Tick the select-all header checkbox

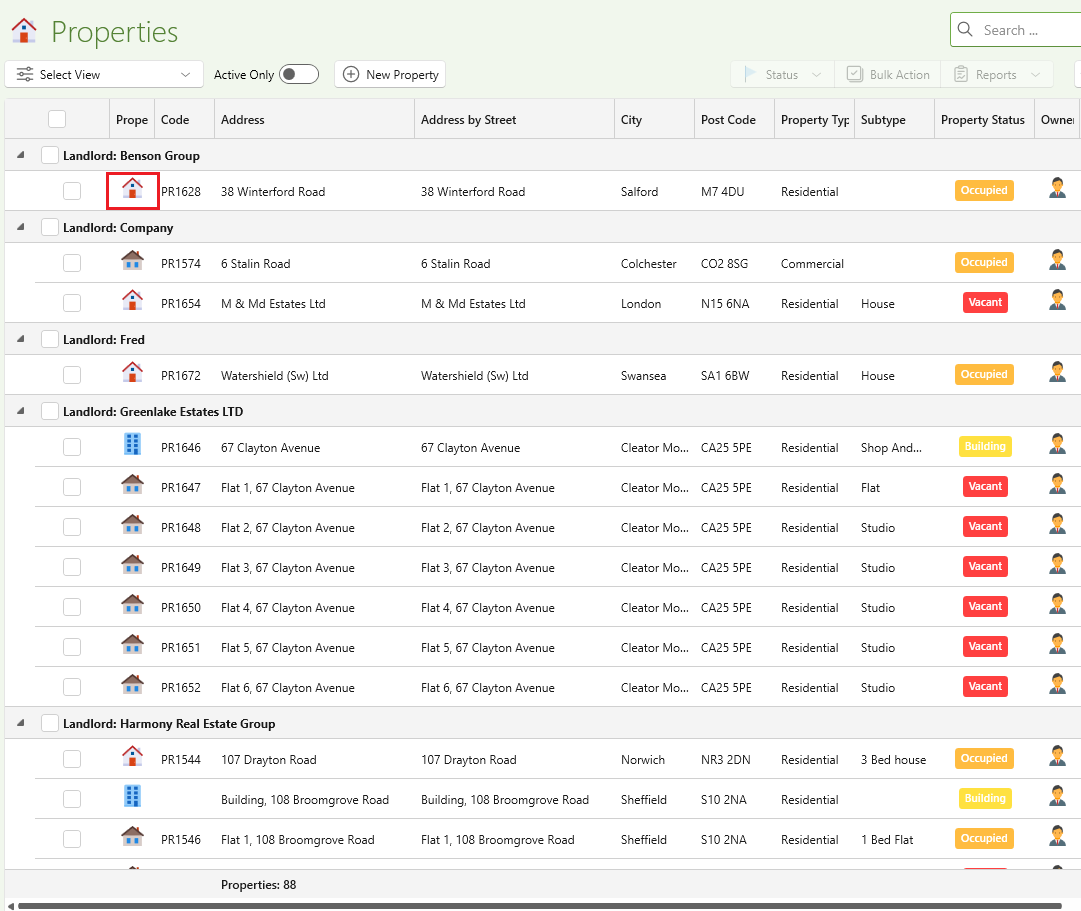pyautogui.click(x=57, y=119)
